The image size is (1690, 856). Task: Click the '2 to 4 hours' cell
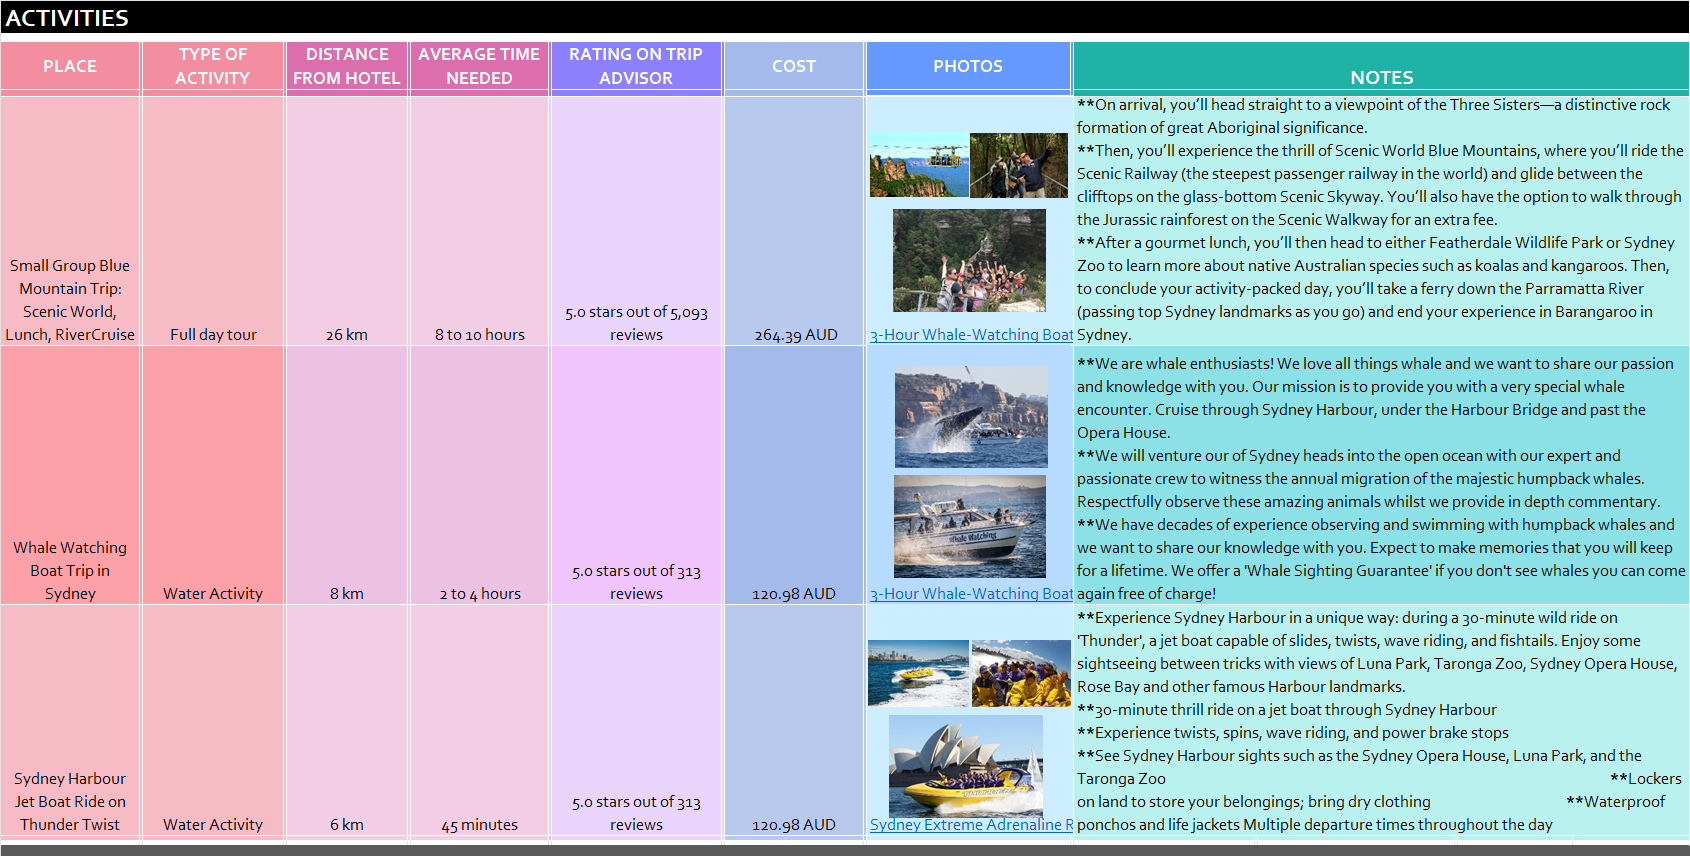click(x=479, y=476)
